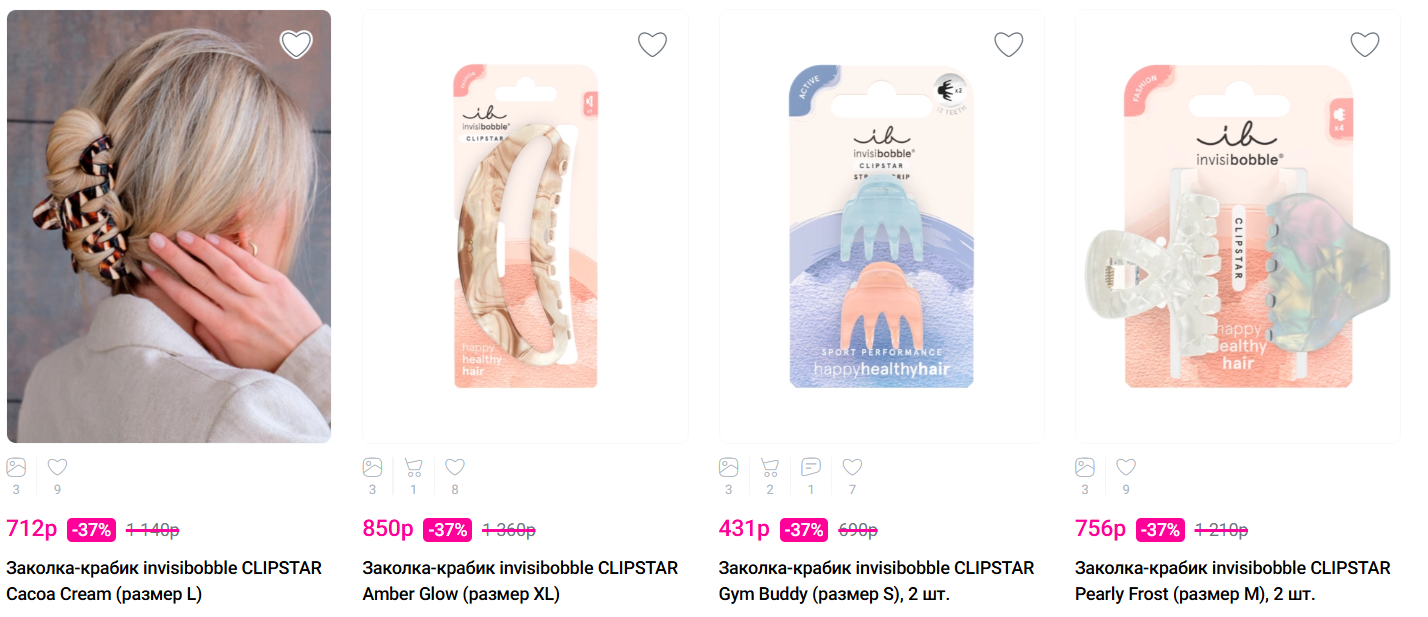Open Gym Buddy (размер S) product title
This screenshot has height=617, width=1428.
pyautogui.click(x=876, y=581)
